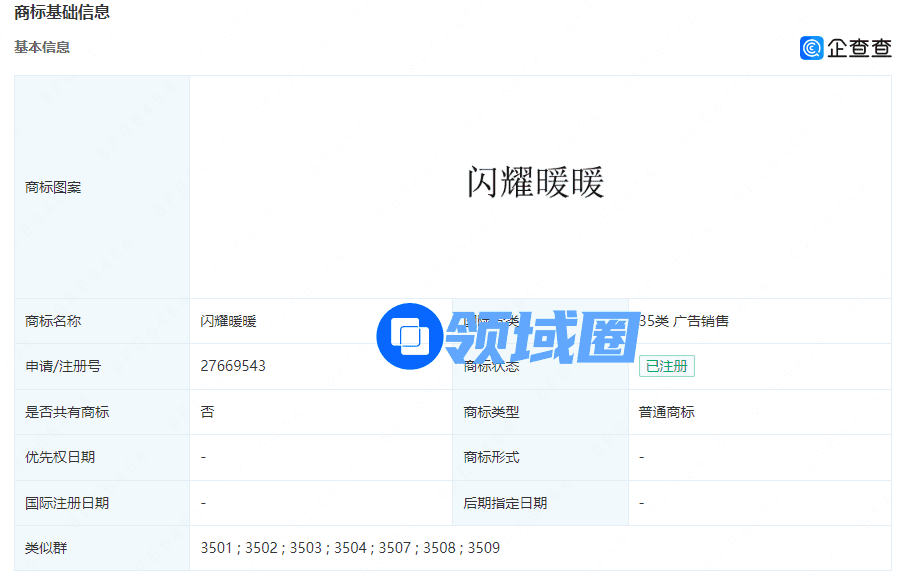Click the registration number 27669543
The image size is (901, 575).
click(233, 366)
